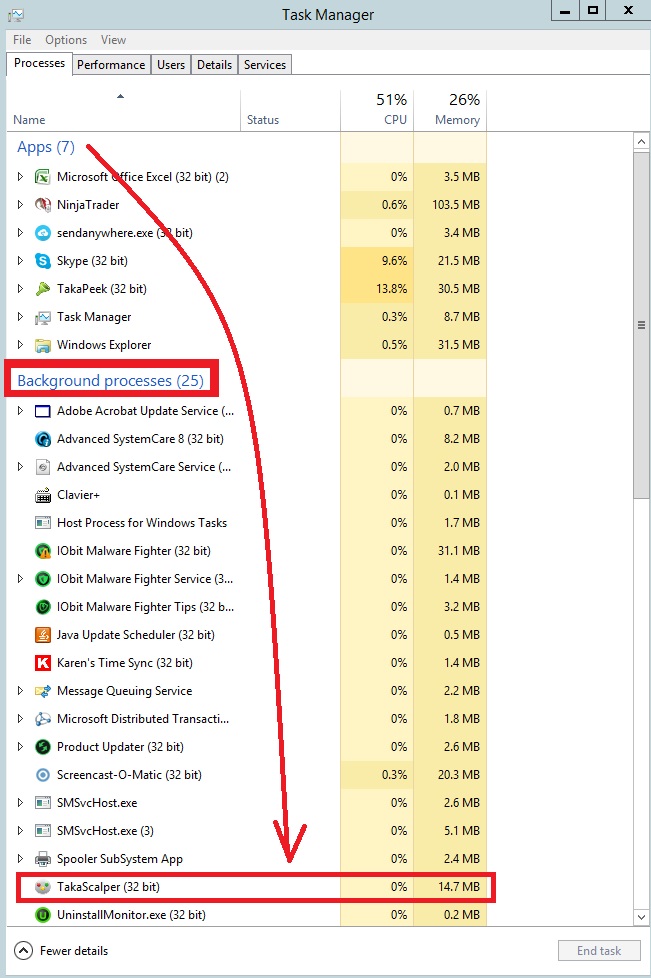
Task: Click the TakaPeek app icon
Action: (43, 289)
